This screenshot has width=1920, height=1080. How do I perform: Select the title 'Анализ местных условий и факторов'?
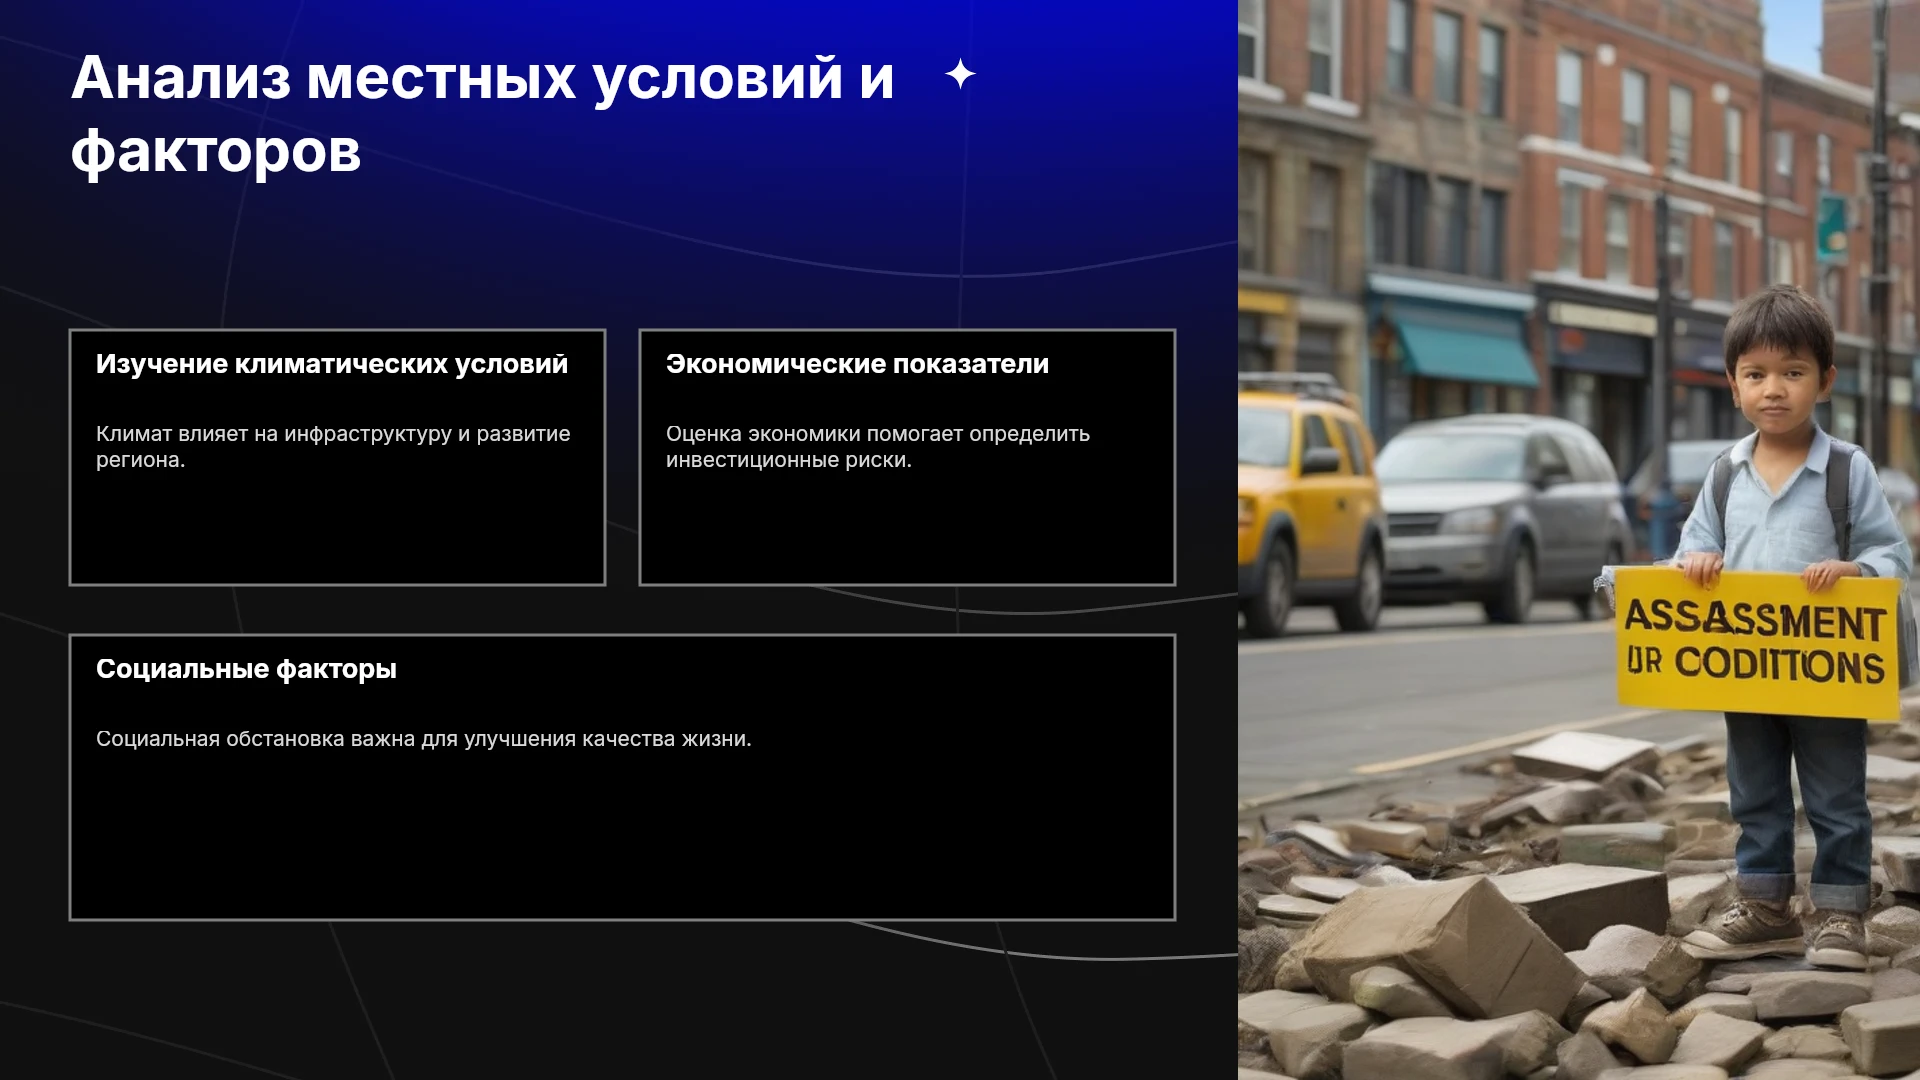pyautogui.click(x=483, y=114)
